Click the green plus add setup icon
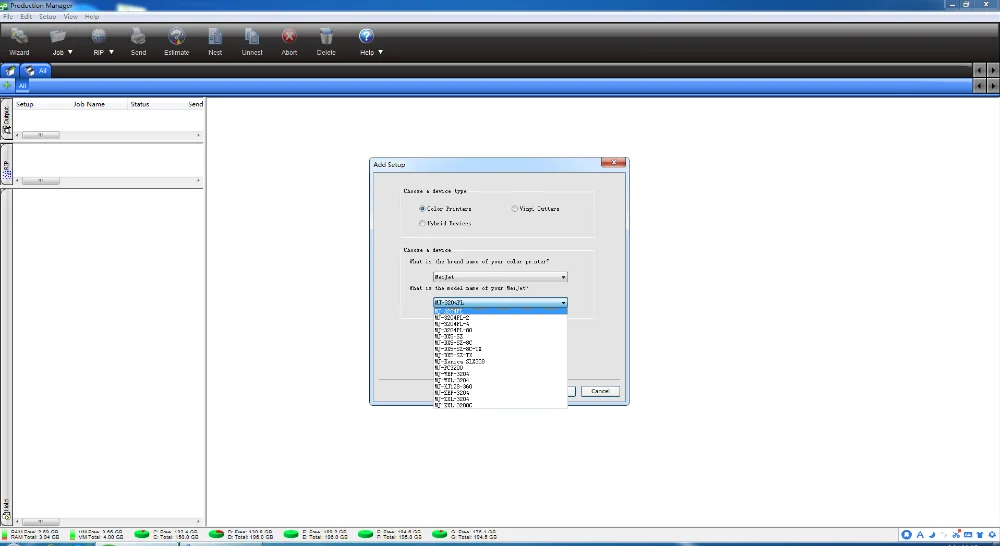 coord(7,85)
